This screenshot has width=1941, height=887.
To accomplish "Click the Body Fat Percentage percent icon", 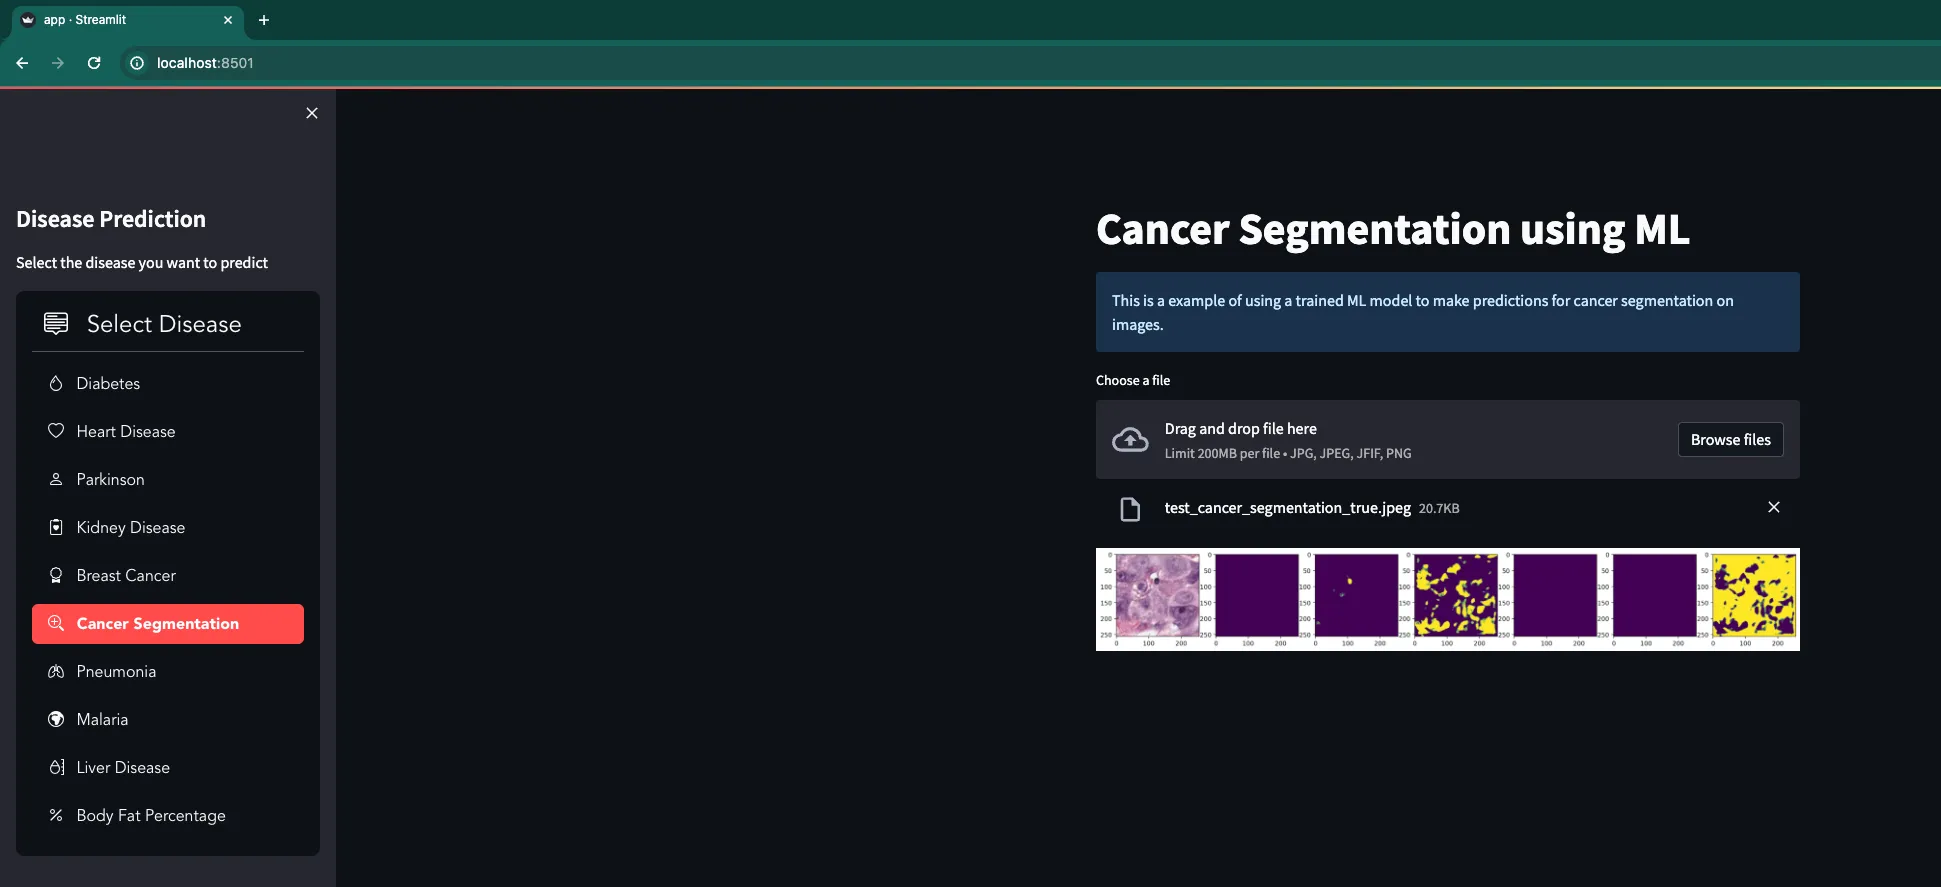I will coord(56,815).
